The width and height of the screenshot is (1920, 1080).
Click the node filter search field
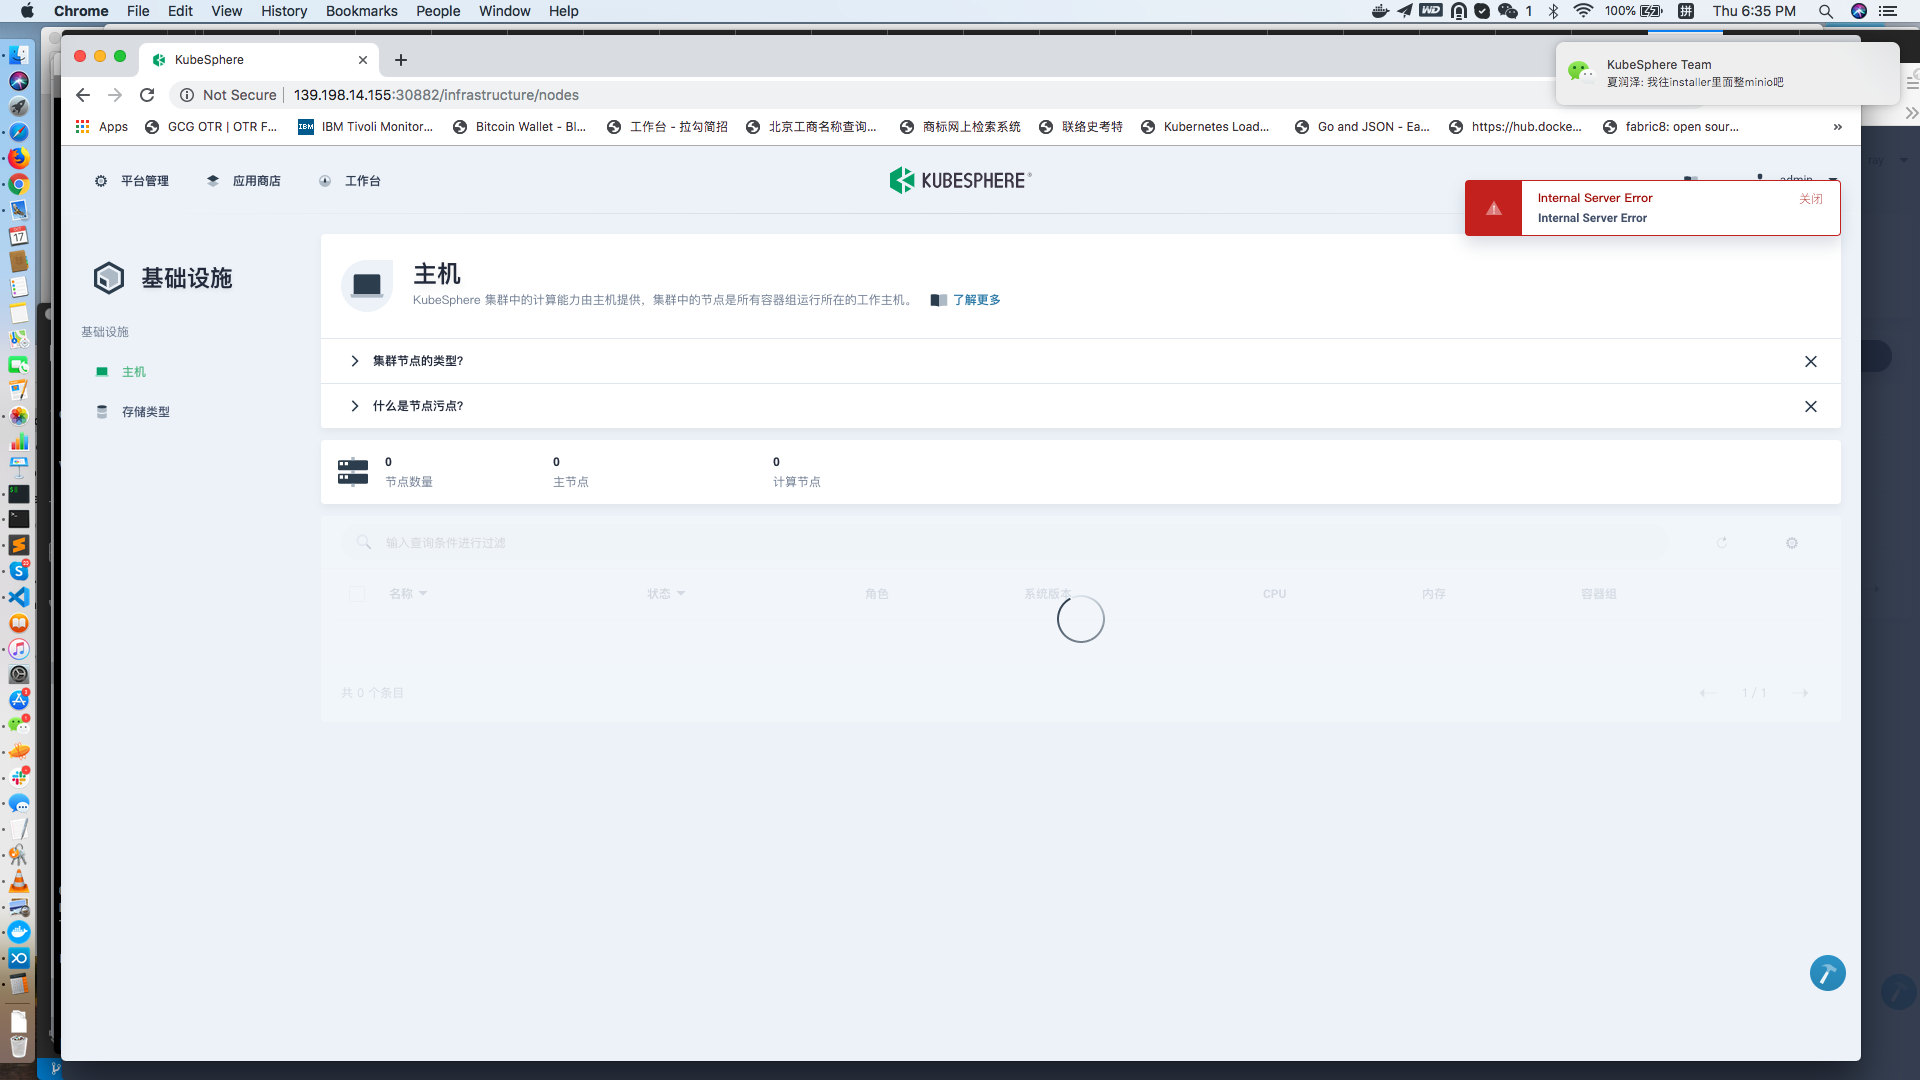[x=1005, y=543]
